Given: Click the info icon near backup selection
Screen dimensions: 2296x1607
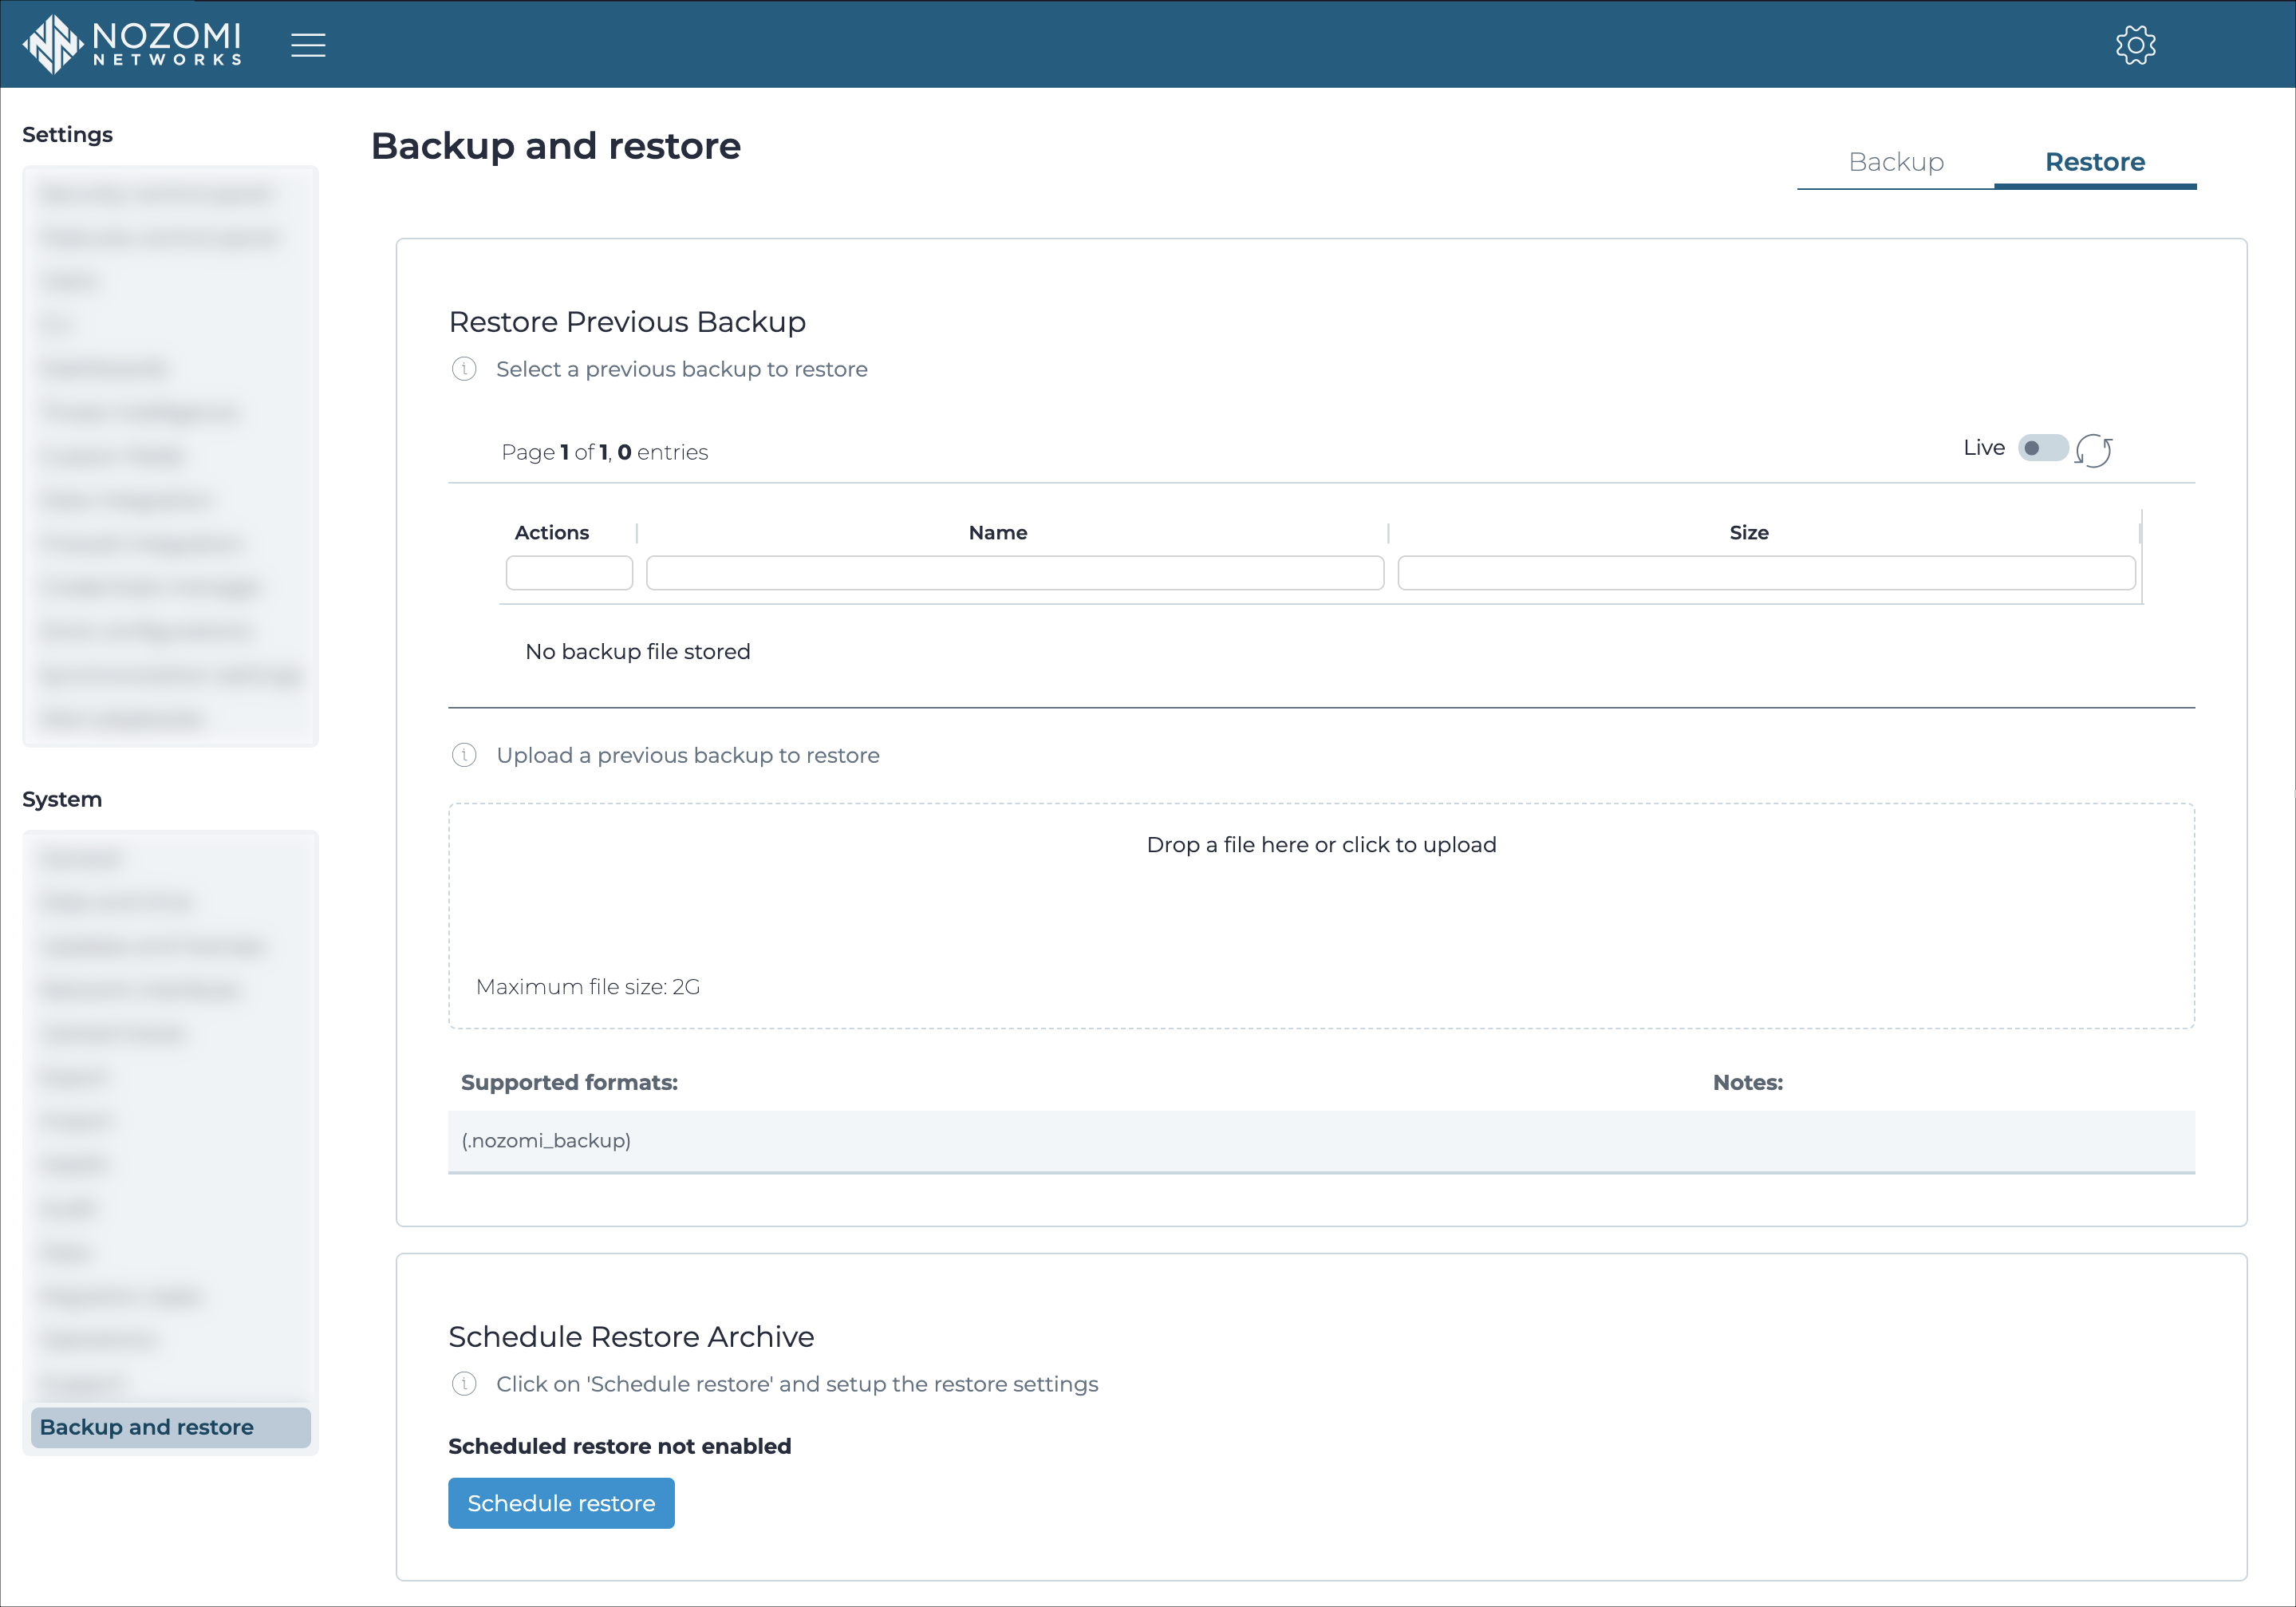Looking at the screenshot, I should click(463, 368).
